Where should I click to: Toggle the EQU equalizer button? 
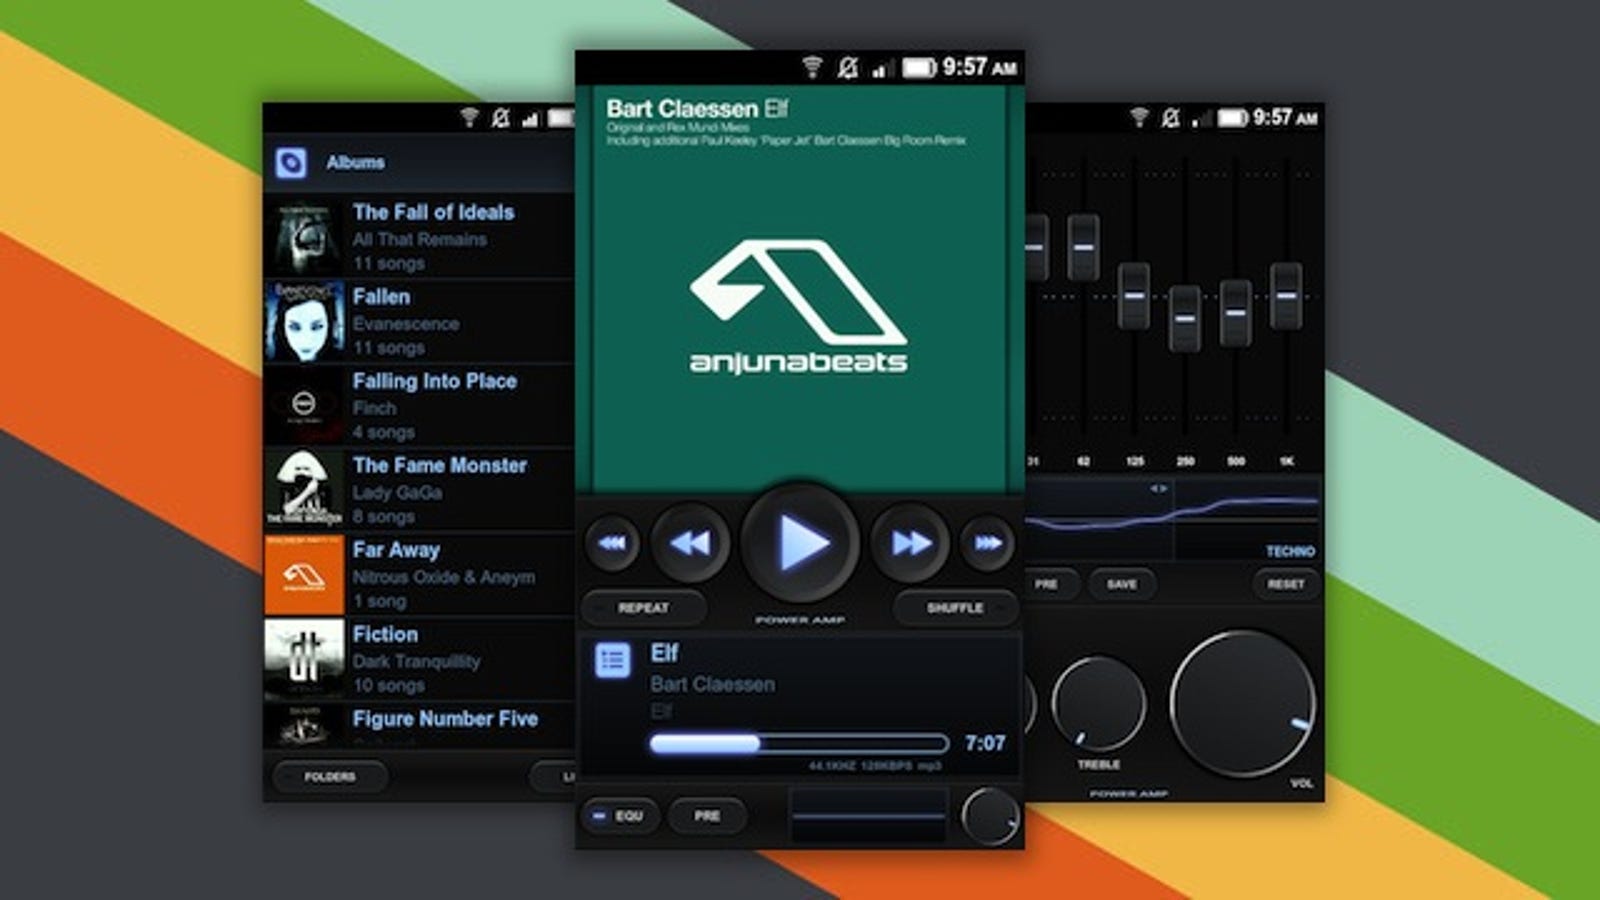click(x=620, y=816)
